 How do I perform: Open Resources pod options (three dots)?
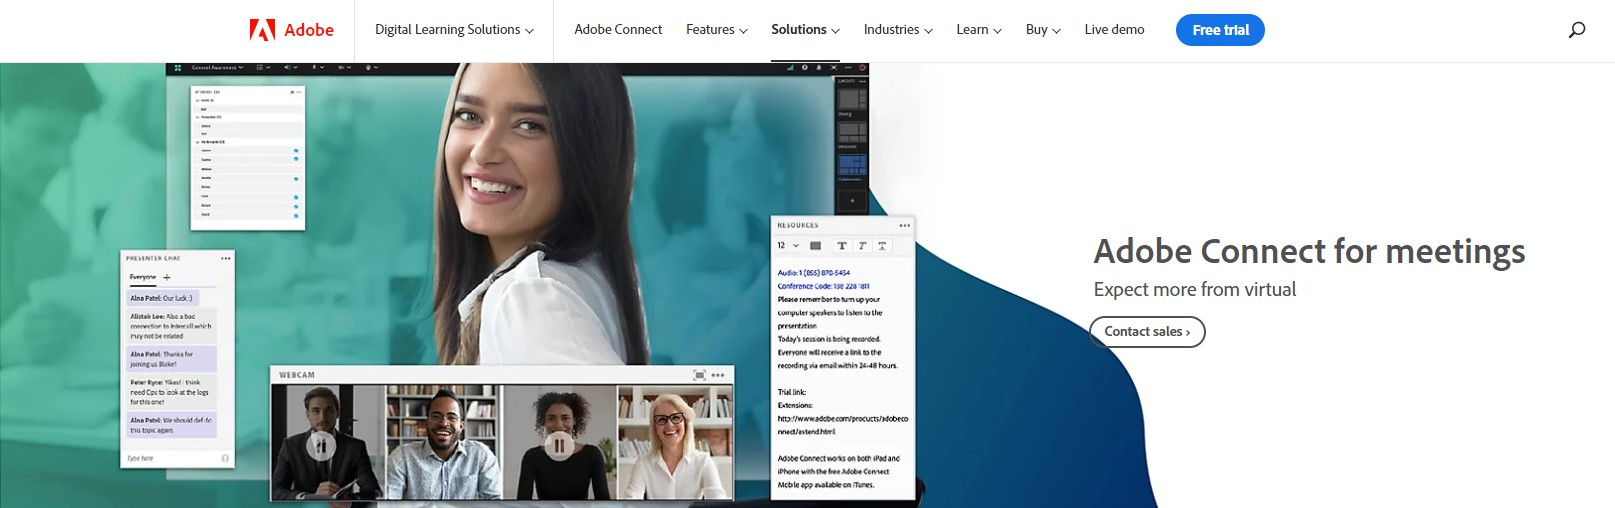pyautogui.click(x=905, y=225)
